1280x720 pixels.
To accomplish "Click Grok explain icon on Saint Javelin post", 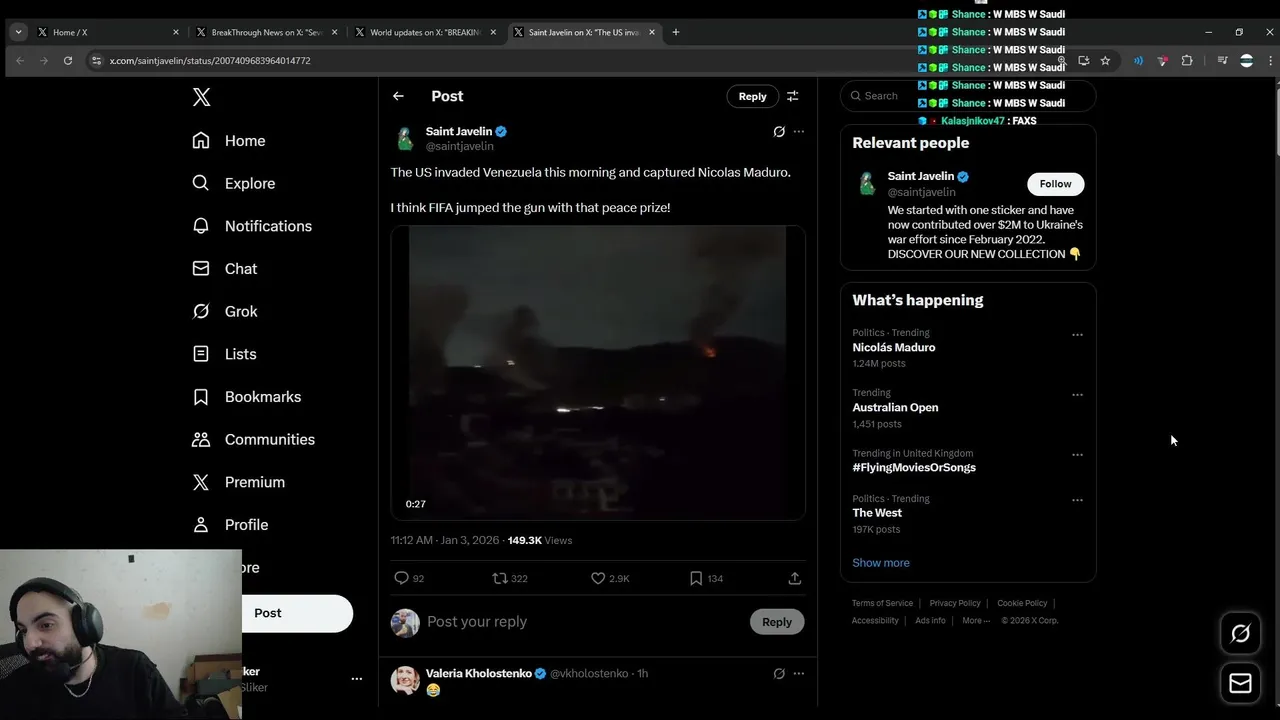I will [779, 131].
